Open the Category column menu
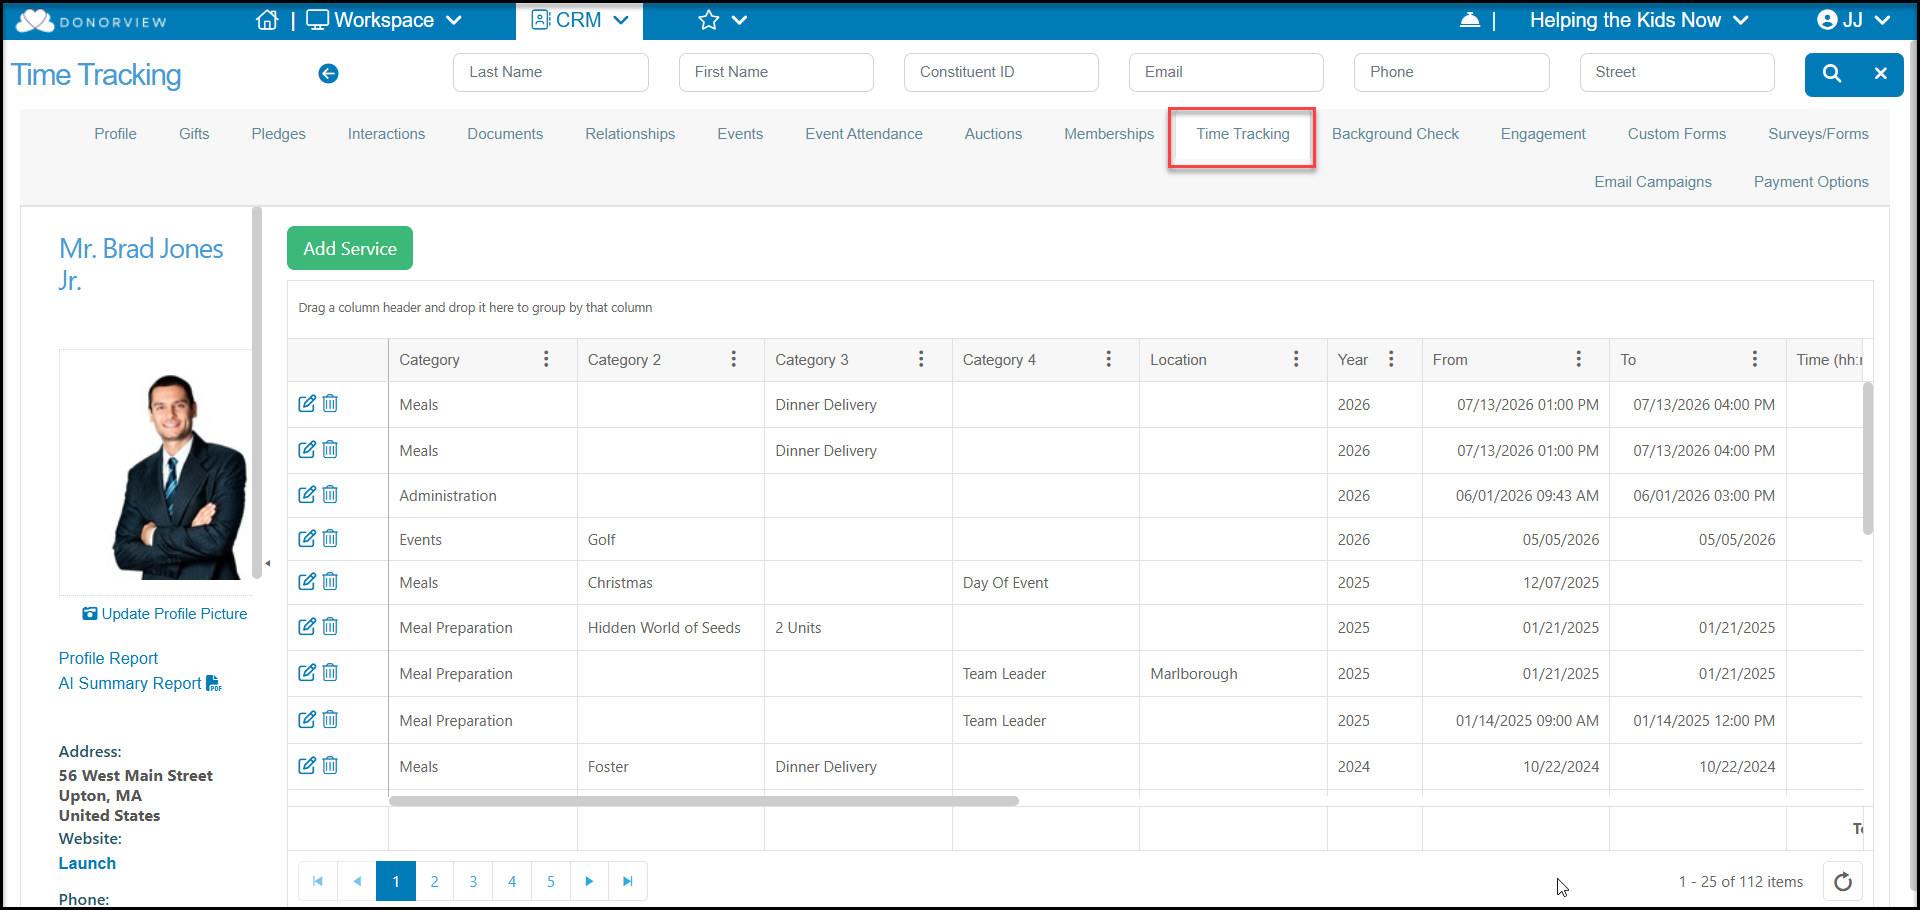 (x=546, y=359)
